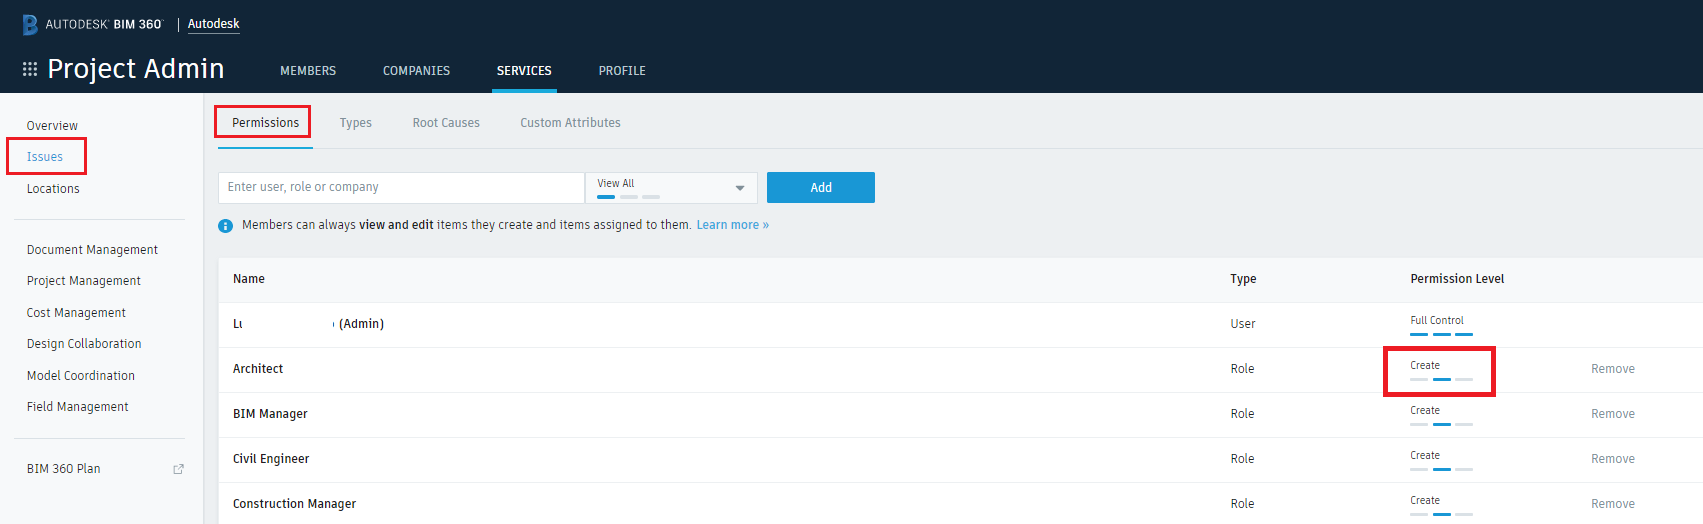This screenshot has height=524, width=1703.
Task: Click the Construction Manager role name
Action: [294, 504]
